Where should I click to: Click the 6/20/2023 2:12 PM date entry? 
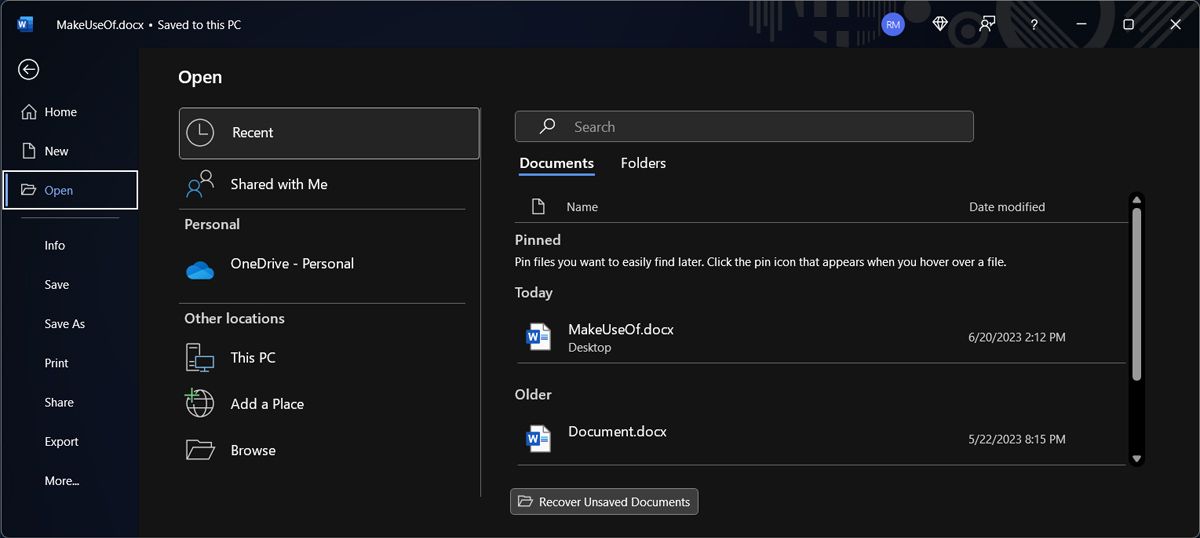(x=1017, y=338)
